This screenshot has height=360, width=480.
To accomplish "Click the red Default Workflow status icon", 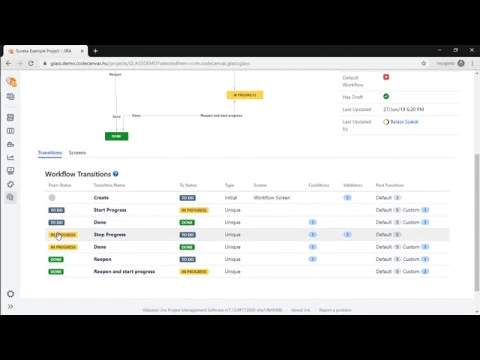I will [386, 77].
